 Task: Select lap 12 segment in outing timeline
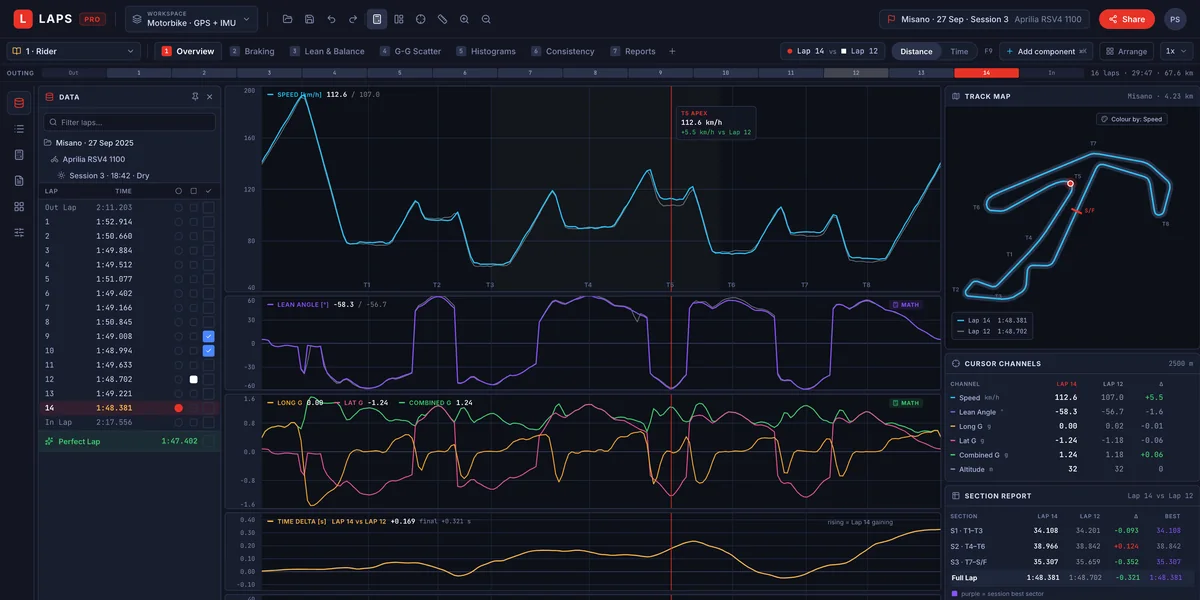tap(856, 73)
